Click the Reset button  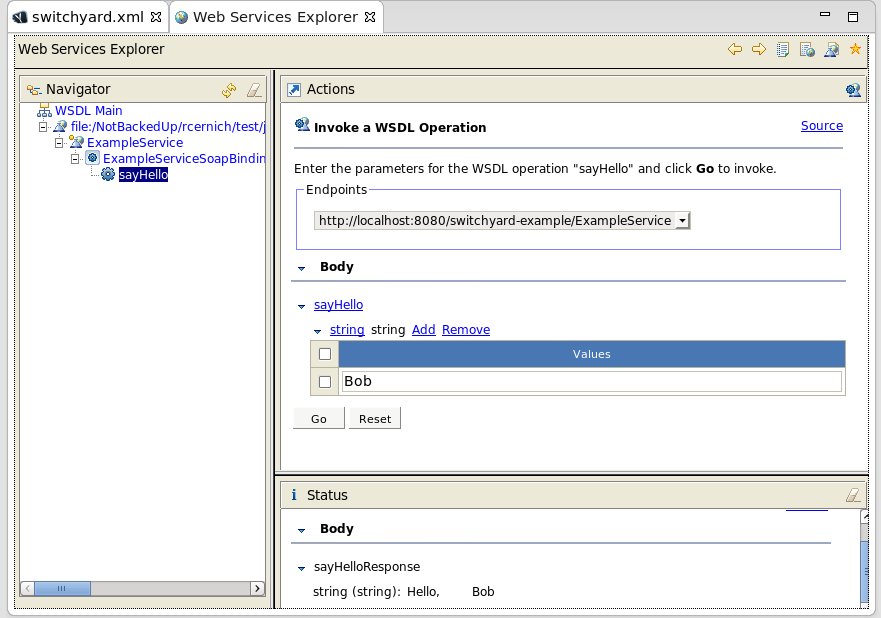tap(375, 419)
